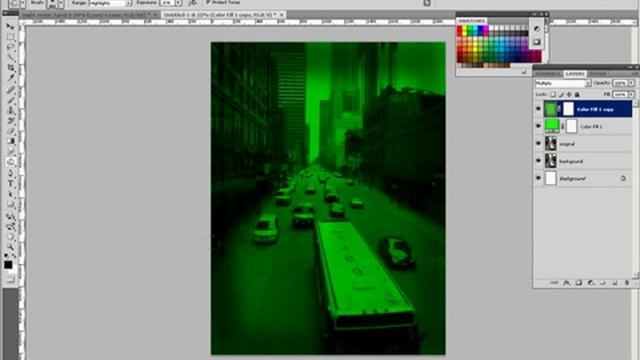Create a new layer in Layers panel
Image resolution: width=640 pixels, height=360 pixels.
(x=615, y=282)
